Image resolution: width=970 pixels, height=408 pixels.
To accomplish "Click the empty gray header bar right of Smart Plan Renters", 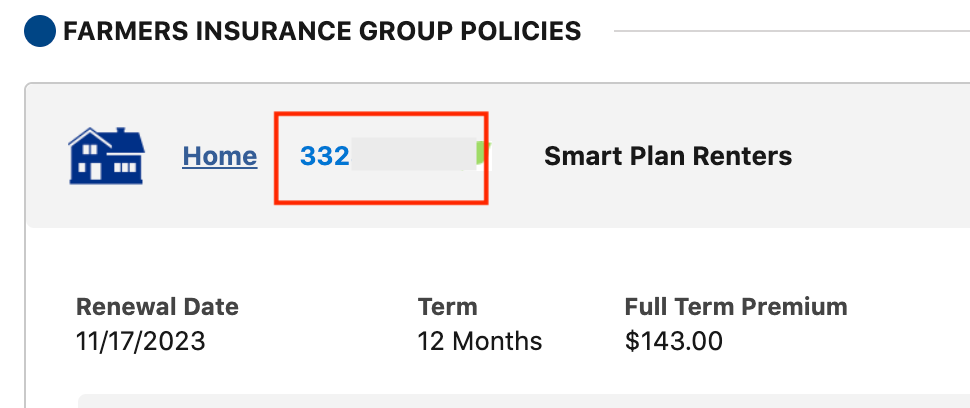I will click(x=880, y=156).
